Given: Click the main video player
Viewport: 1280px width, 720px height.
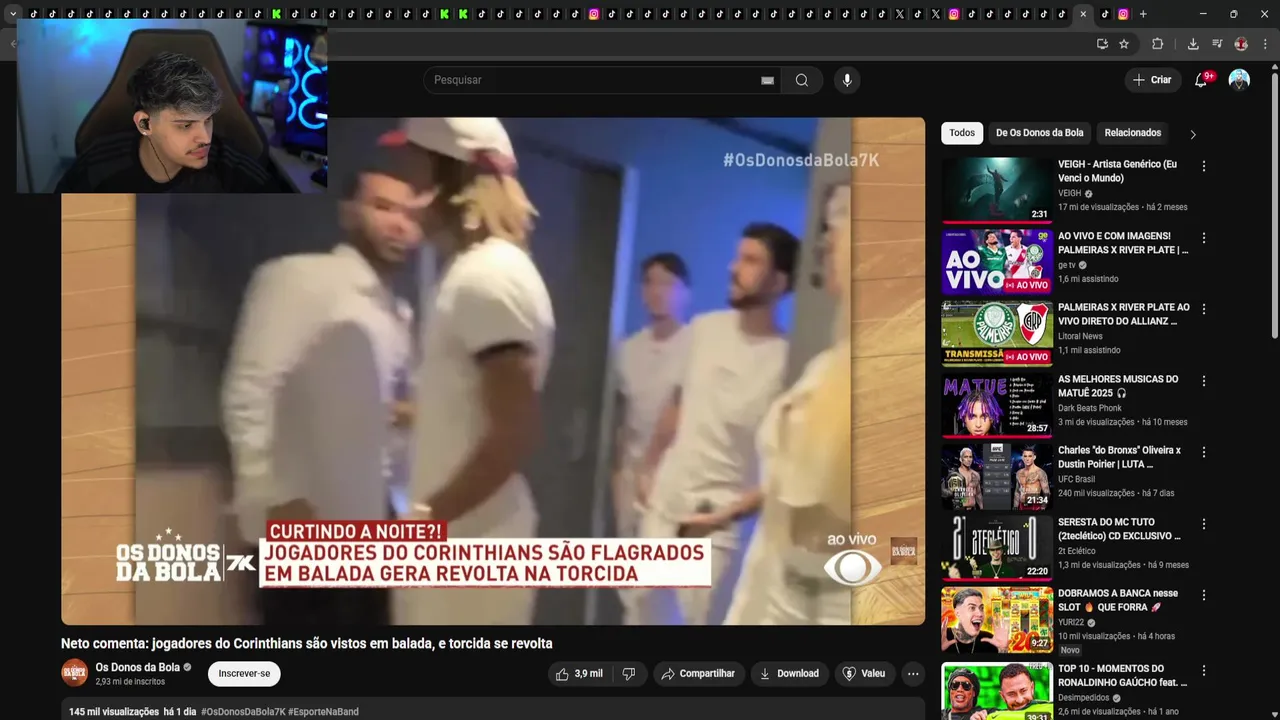Looking at the screenshot, I should [x=493, y=371].
